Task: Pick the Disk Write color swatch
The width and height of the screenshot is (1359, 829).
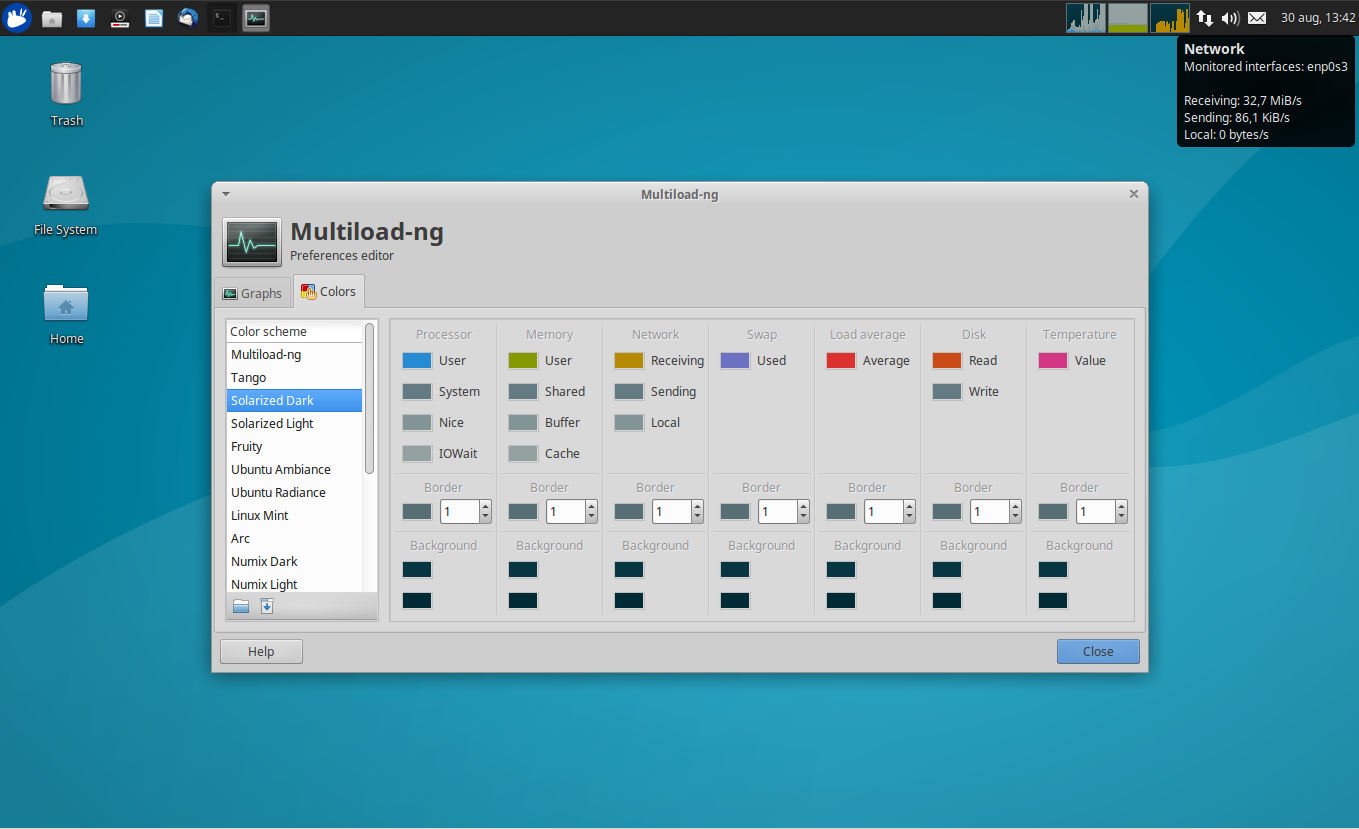Action: click(x=947, y=391)
